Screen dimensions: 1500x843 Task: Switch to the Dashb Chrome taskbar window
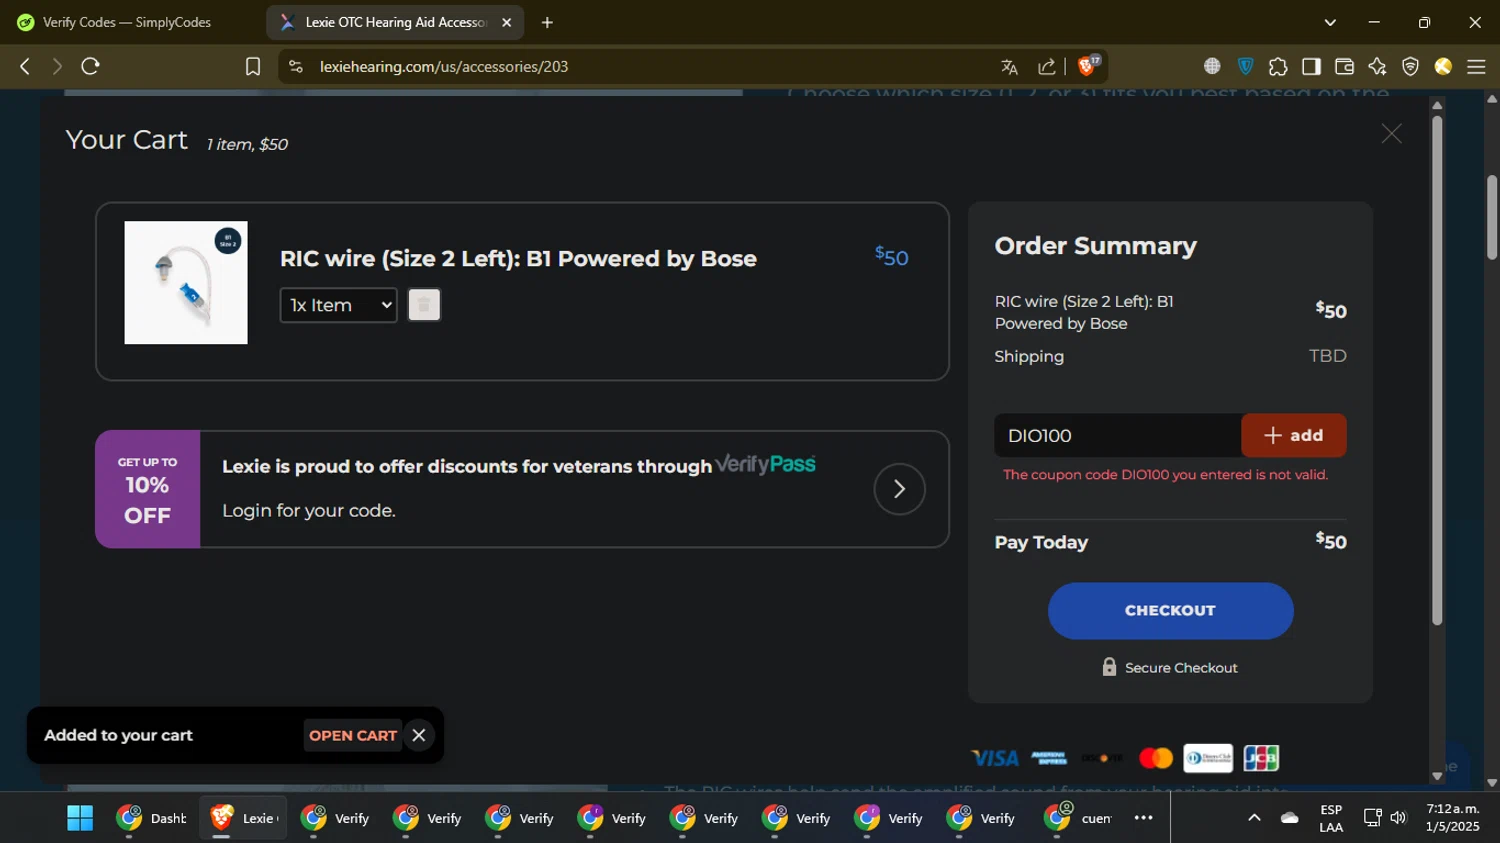click(x=151, y=818)
